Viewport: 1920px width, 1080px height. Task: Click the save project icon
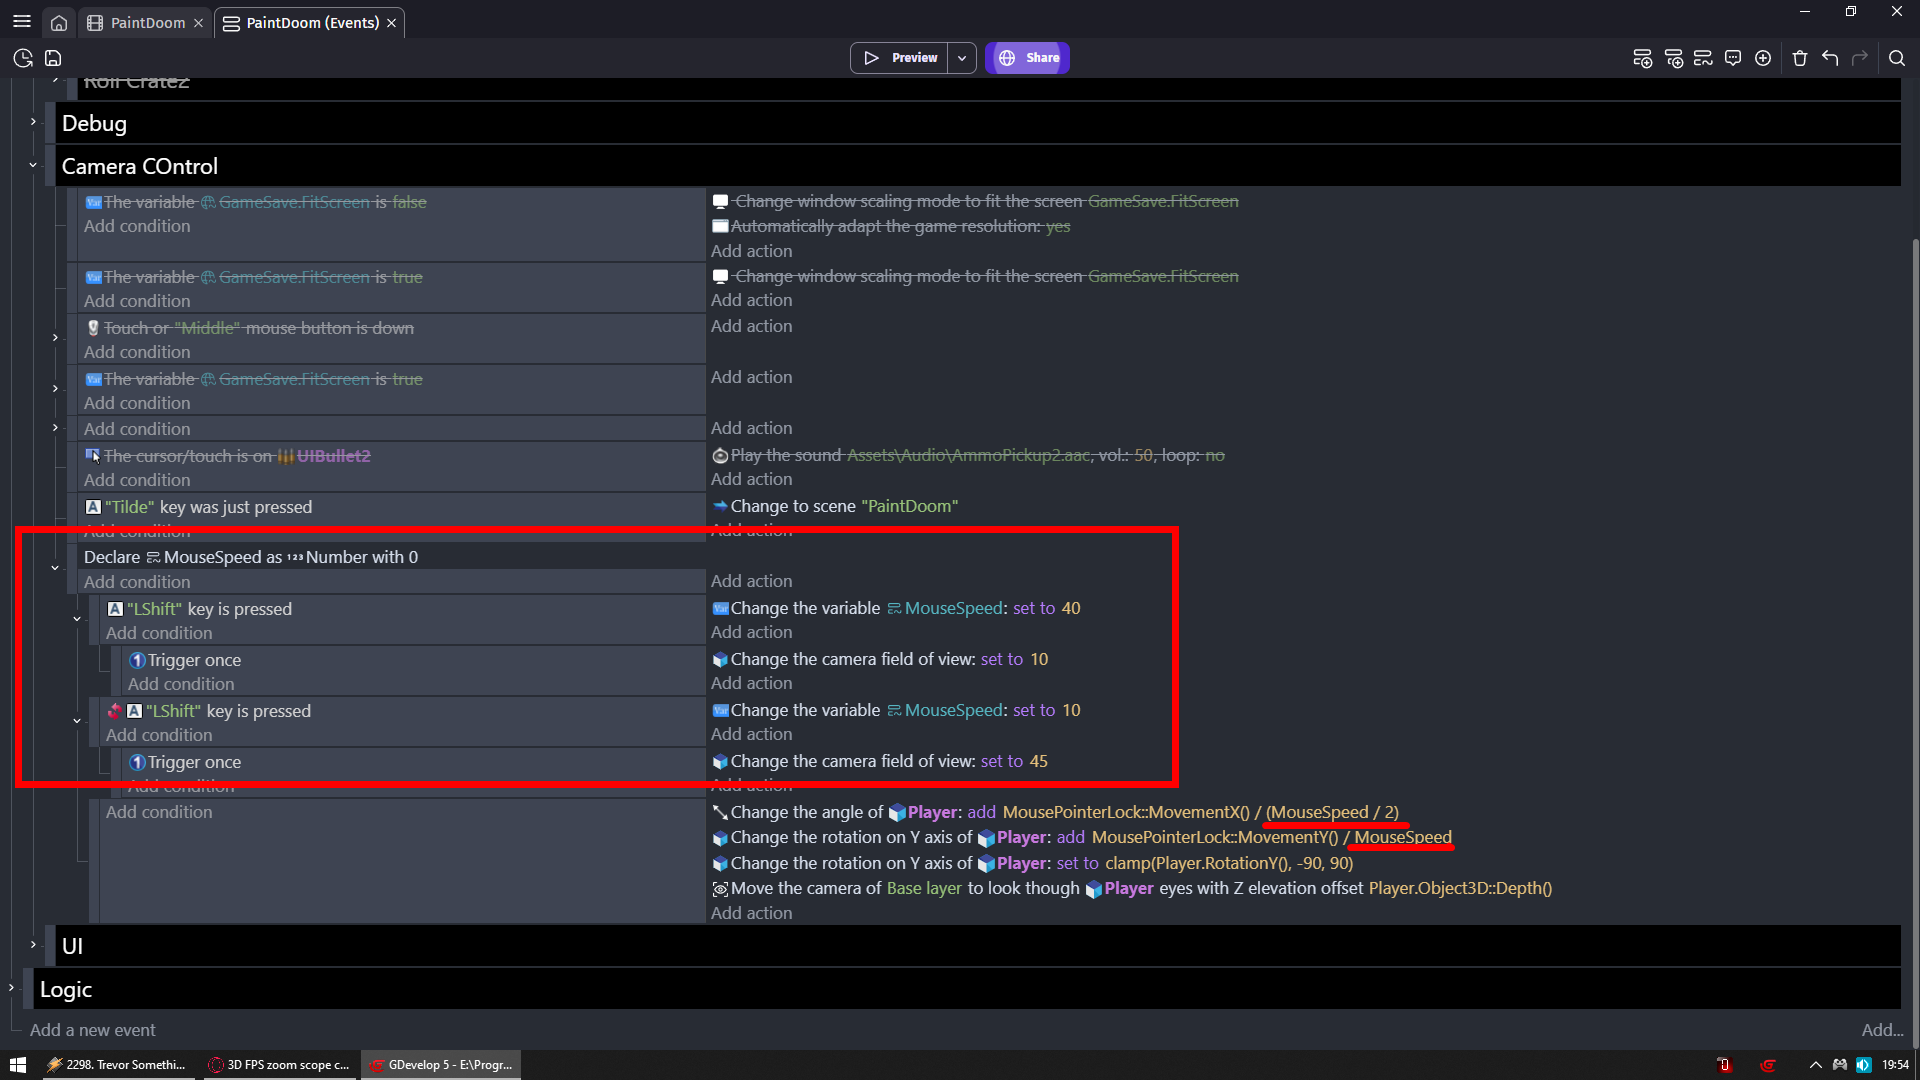click(53, 58)
